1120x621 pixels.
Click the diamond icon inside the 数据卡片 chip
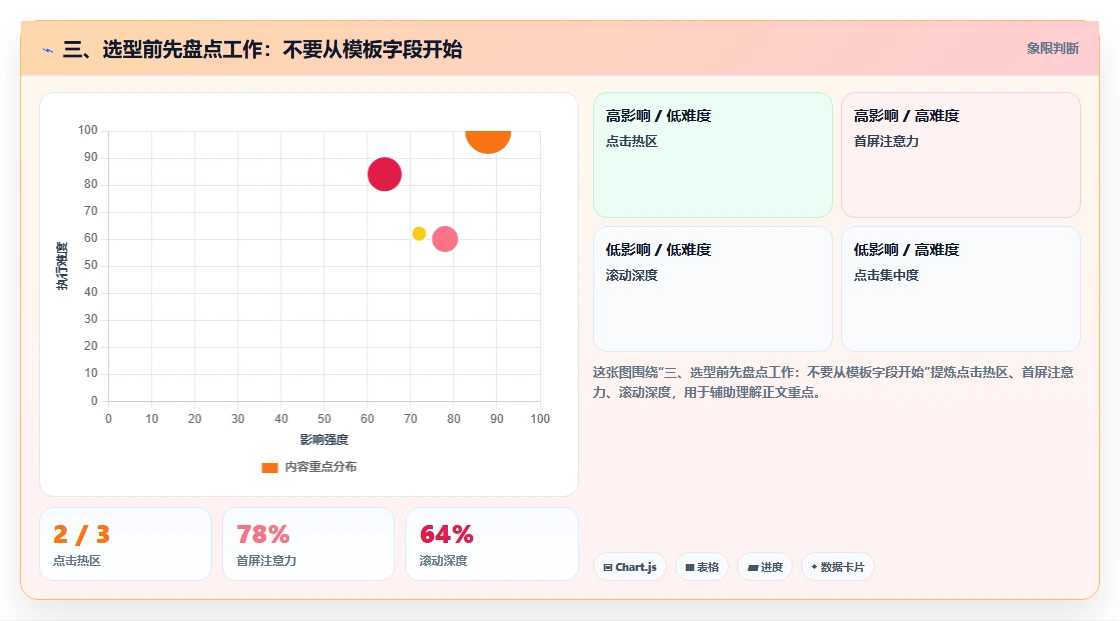pyautogui.click(x=814, y=567)
